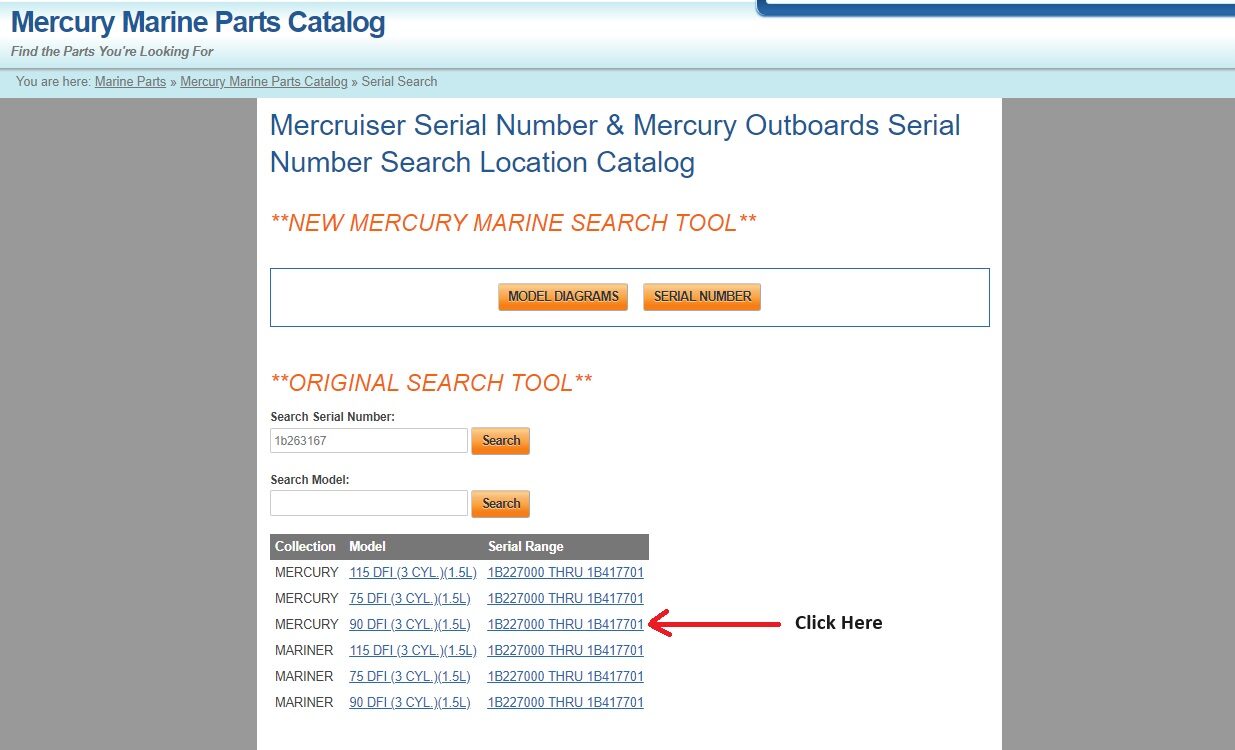Screen dimensions: 1235x750
Task: Click the SERIAL NUMBER button
Action: 702,297
